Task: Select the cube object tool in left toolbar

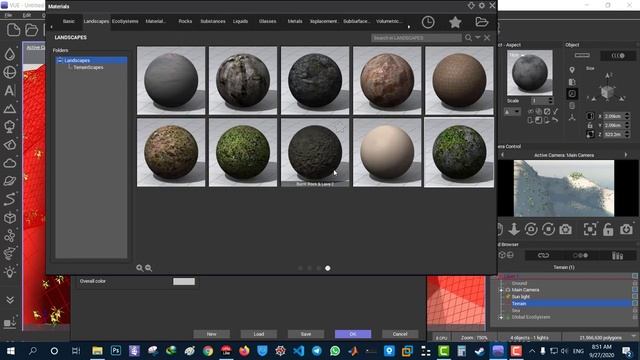Action: tap(10, 218)
